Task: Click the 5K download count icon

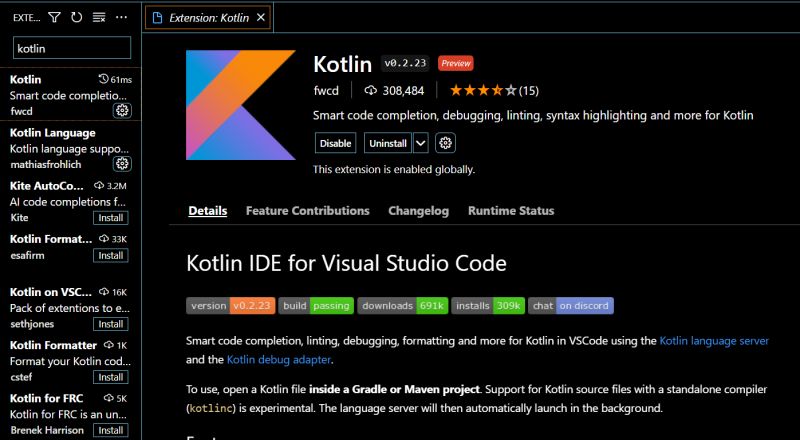Action: click(109, 398)
